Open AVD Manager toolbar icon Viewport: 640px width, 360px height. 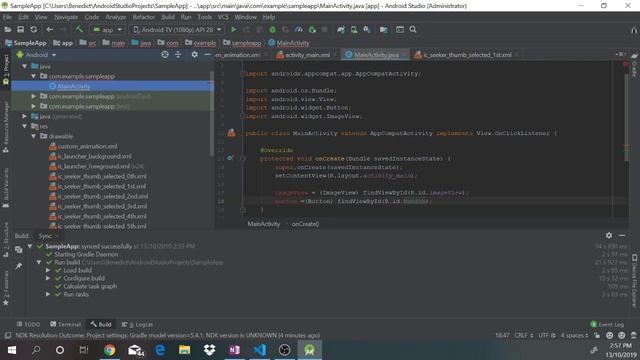click(354, 30)
